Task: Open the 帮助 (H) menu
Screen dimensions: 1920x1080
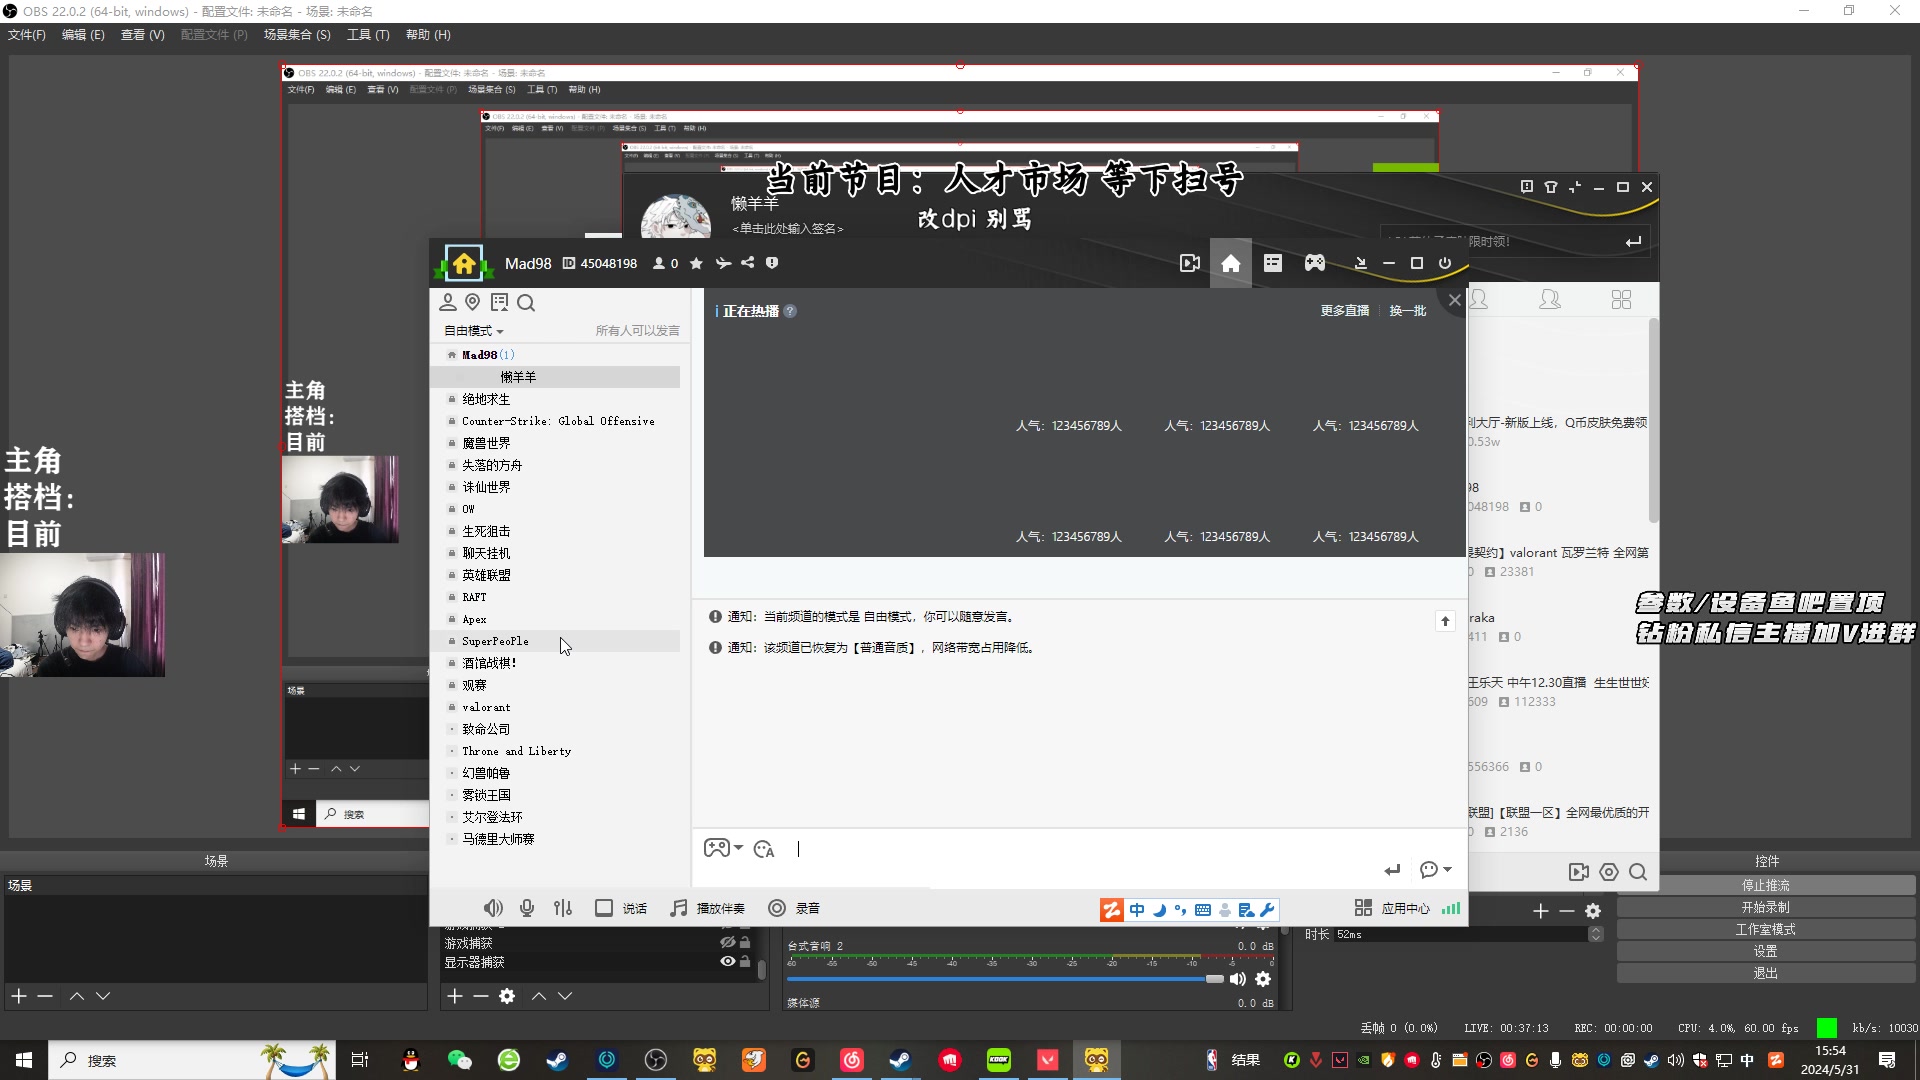Action: pos(428,35)
